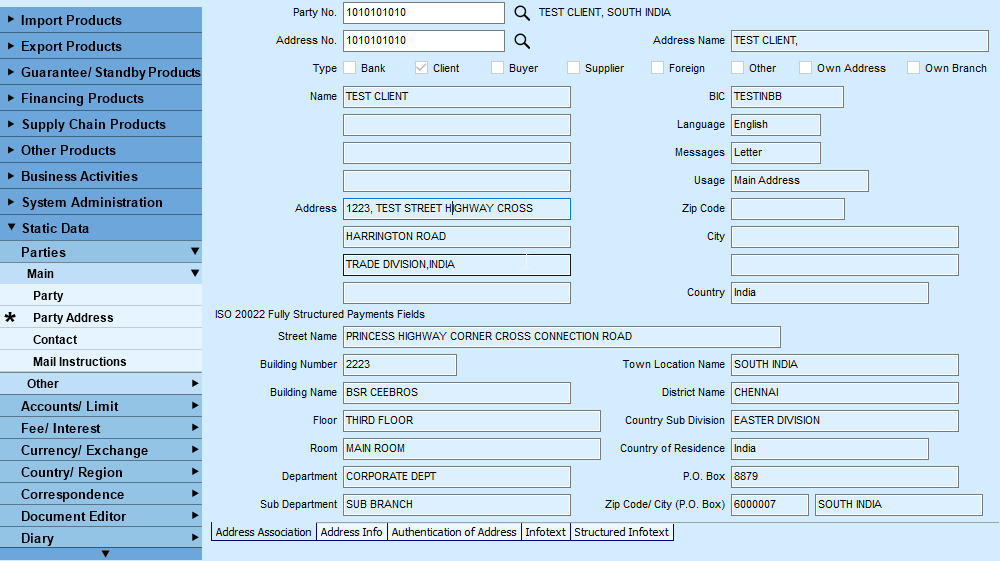Click the address line TRADE DIVISION,INDIA
This screenshot has width=1000, height=561.
457,265
